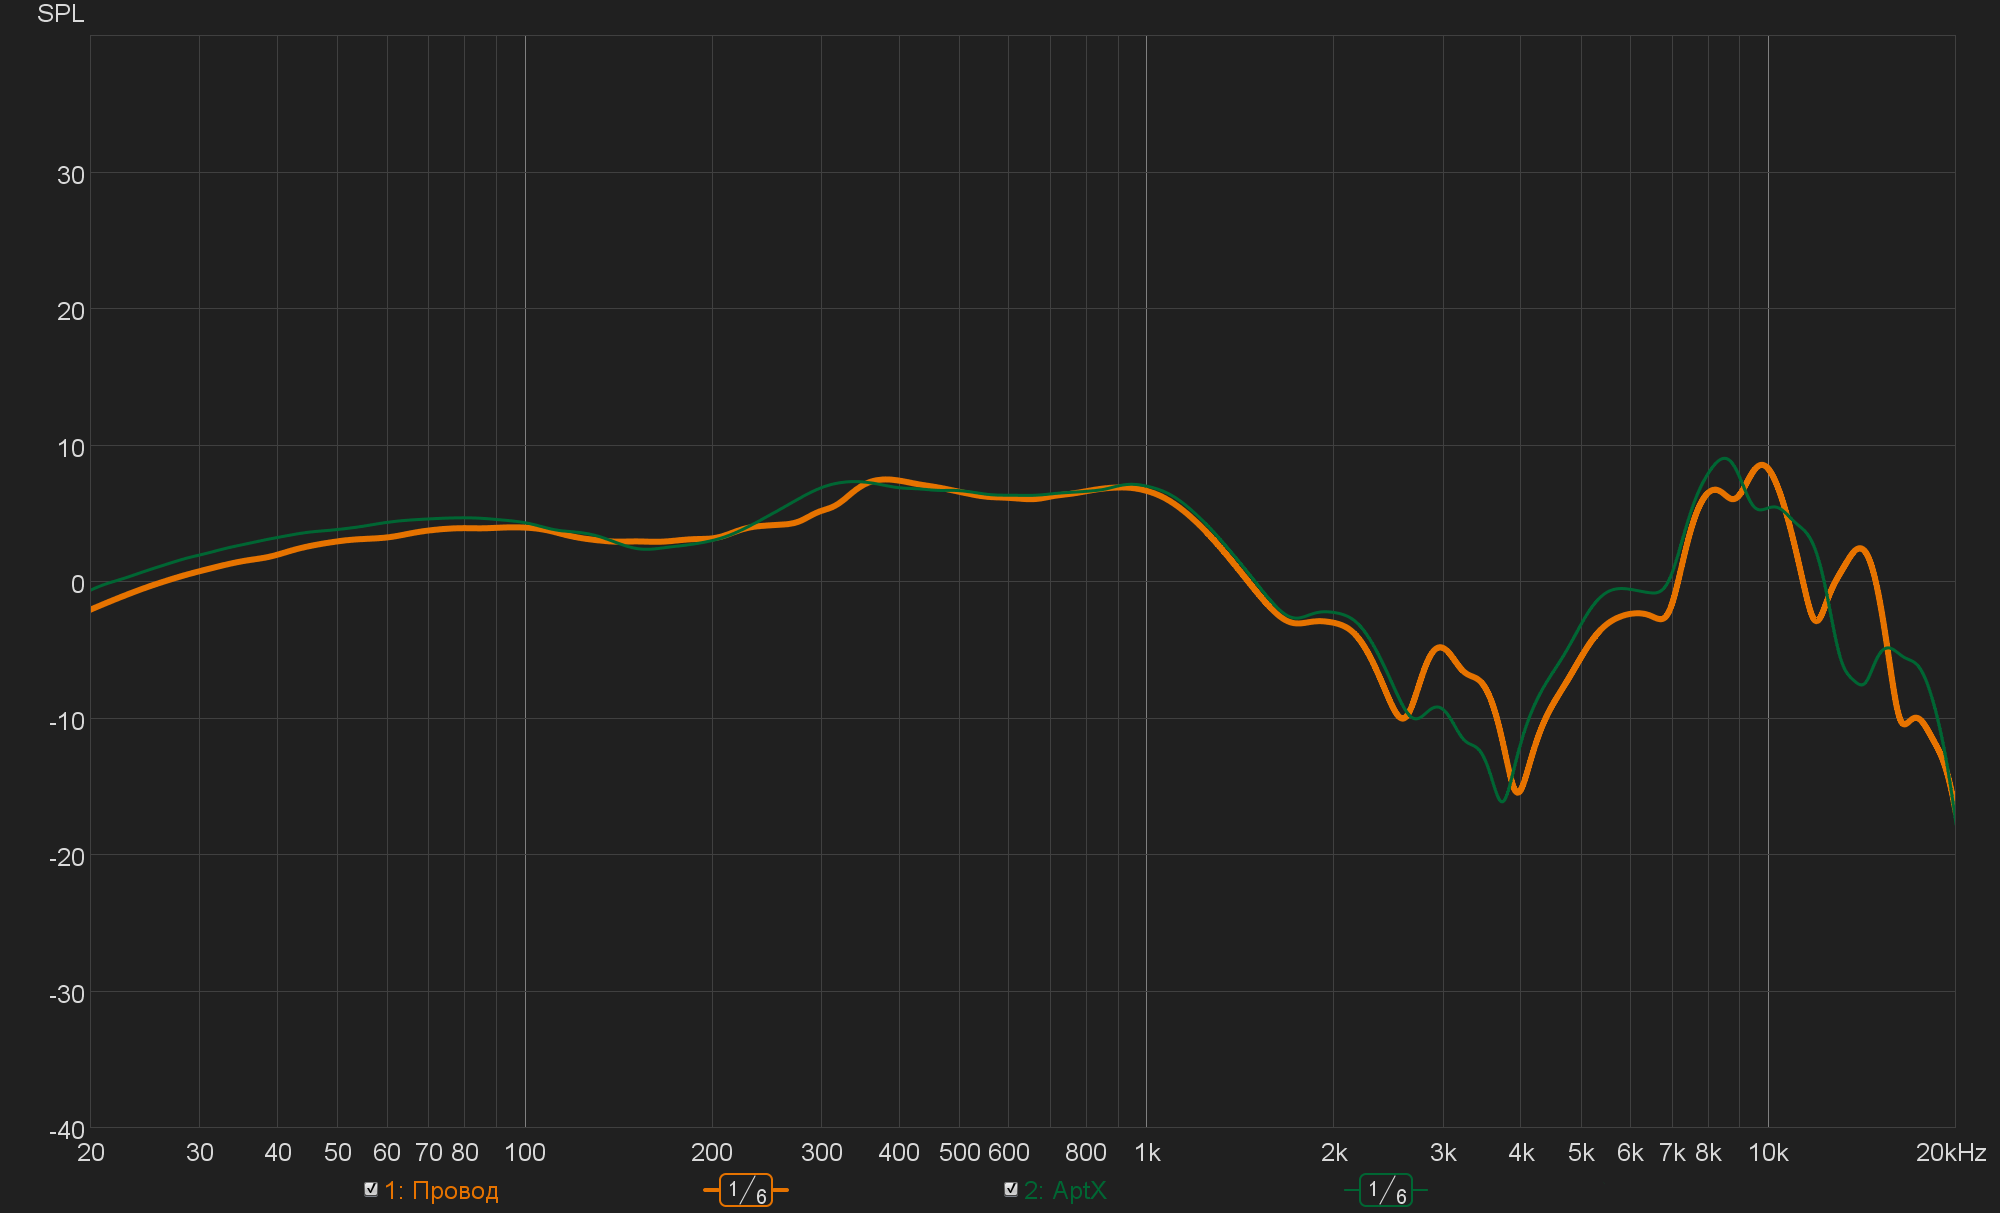
Task: Click the -40 dB label on SPL axis
Action: (67, 1130)
